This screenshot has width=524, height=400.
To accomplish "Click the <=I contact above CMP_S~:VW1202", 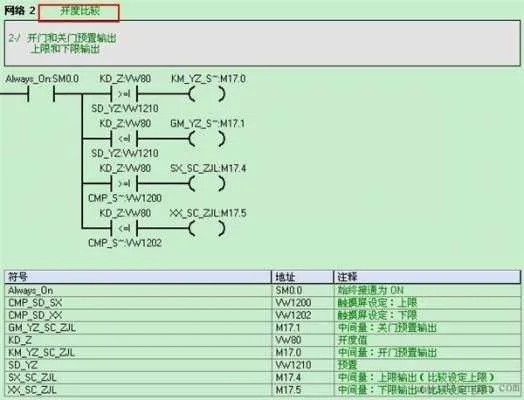I will (124, 229).
